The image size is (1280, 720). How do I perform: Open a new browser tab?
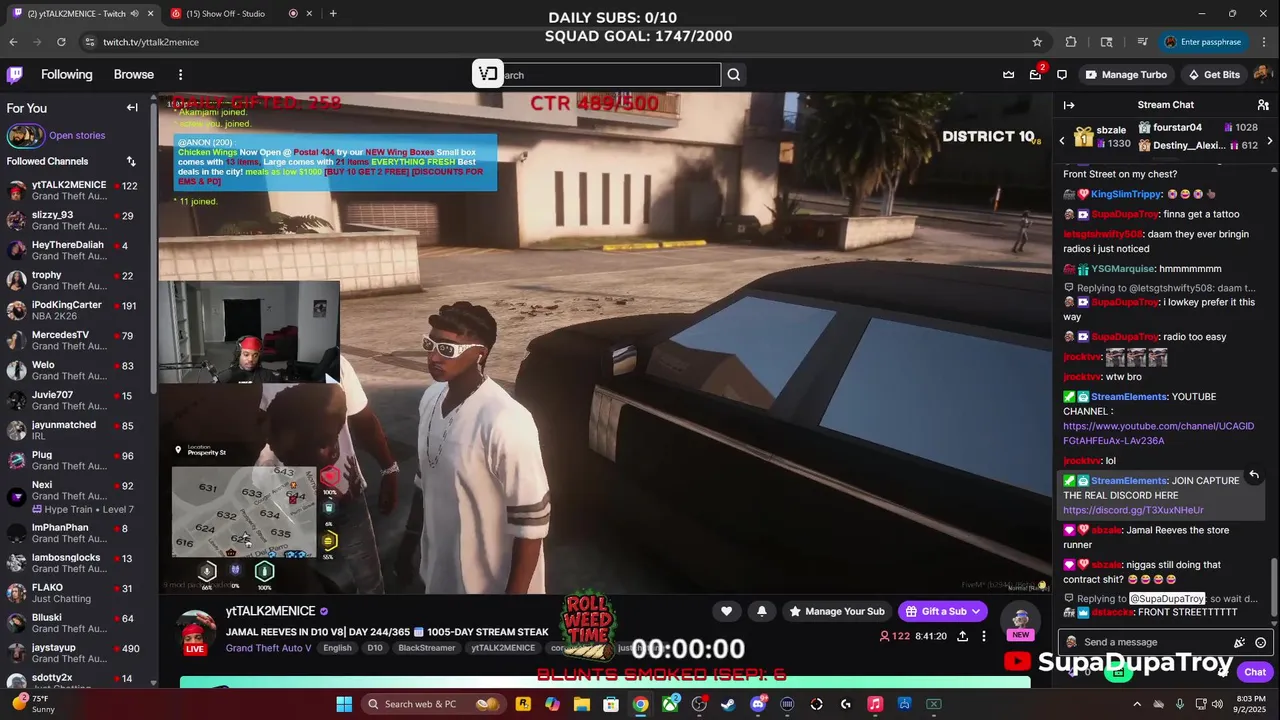[333, 13]
